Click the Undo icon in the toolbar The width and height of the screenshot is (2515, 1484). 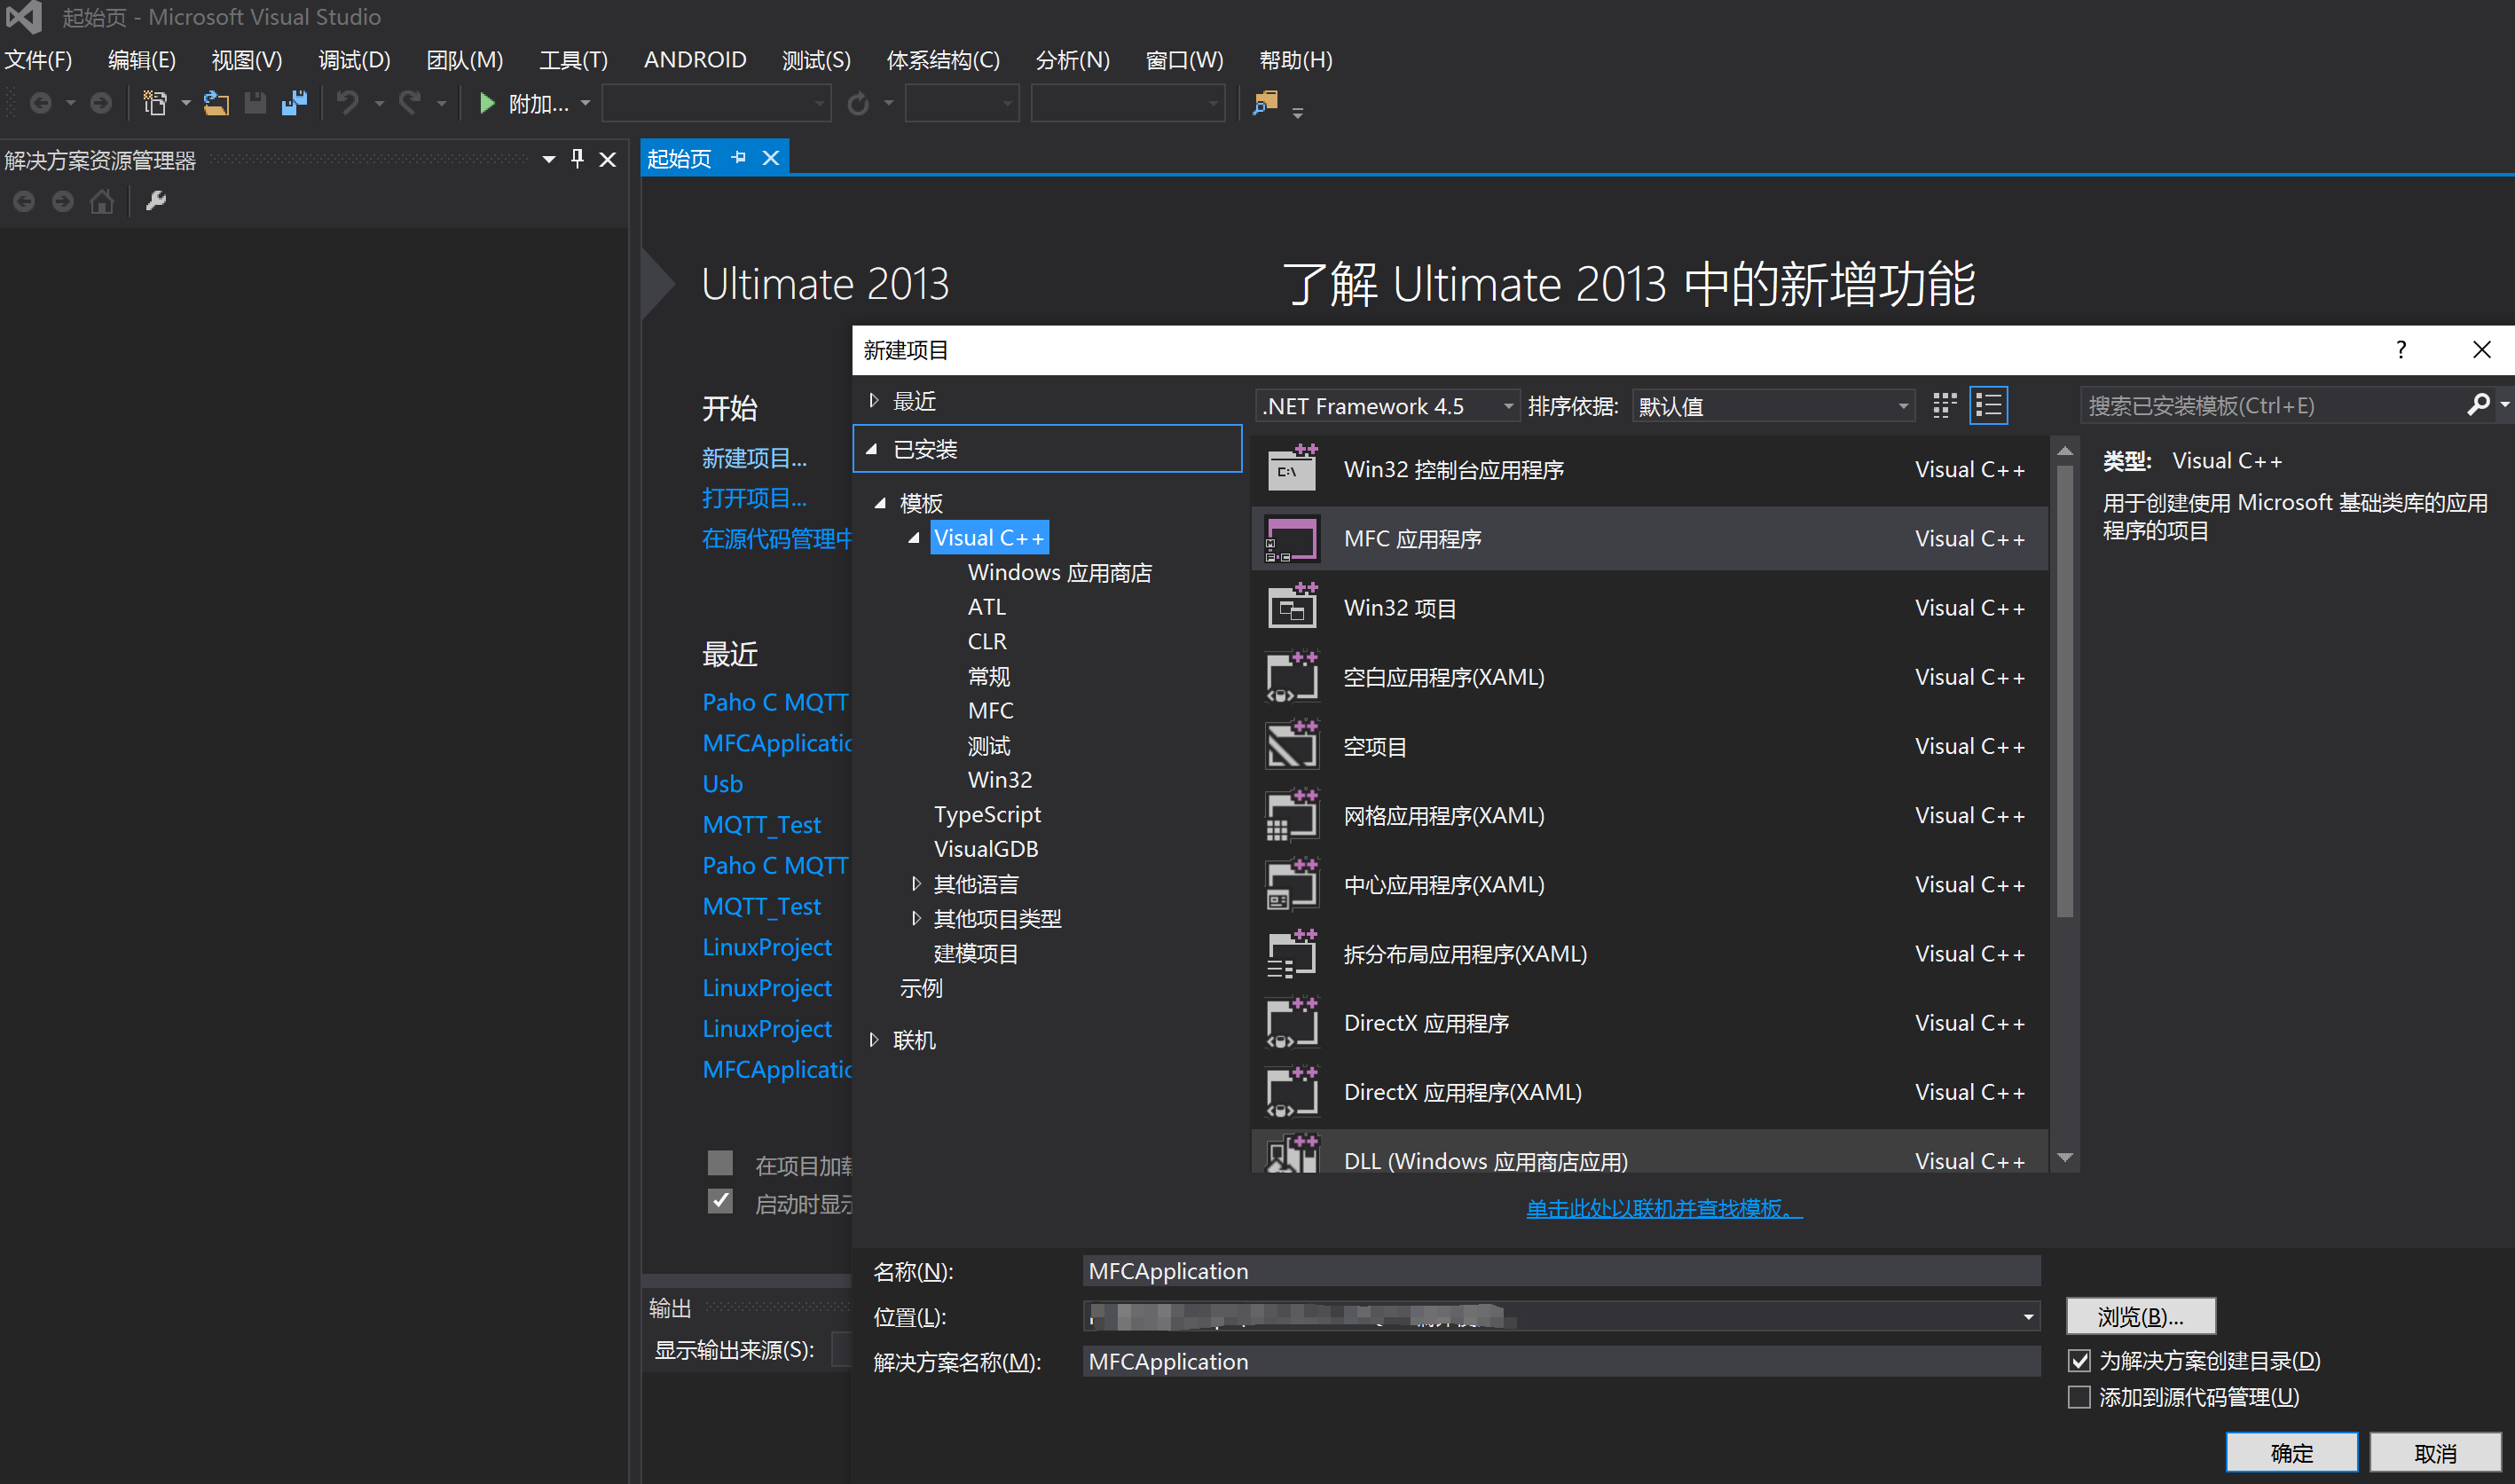[347, 103]
